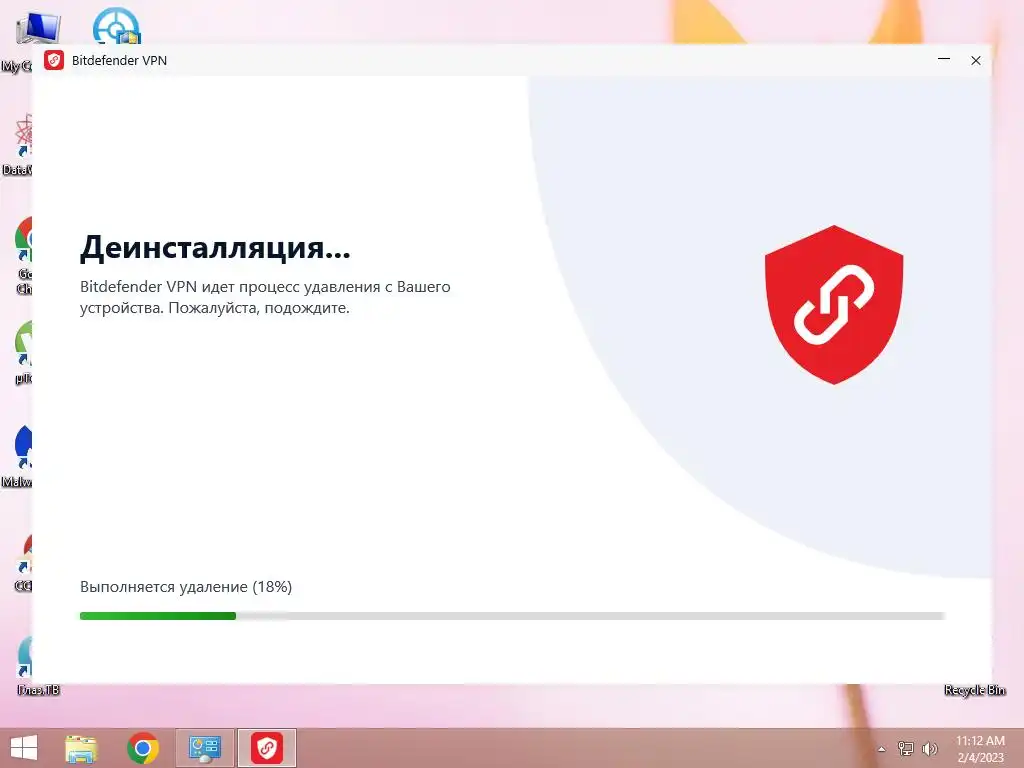Open the Control Panel taskbar item

pos(205,748)
